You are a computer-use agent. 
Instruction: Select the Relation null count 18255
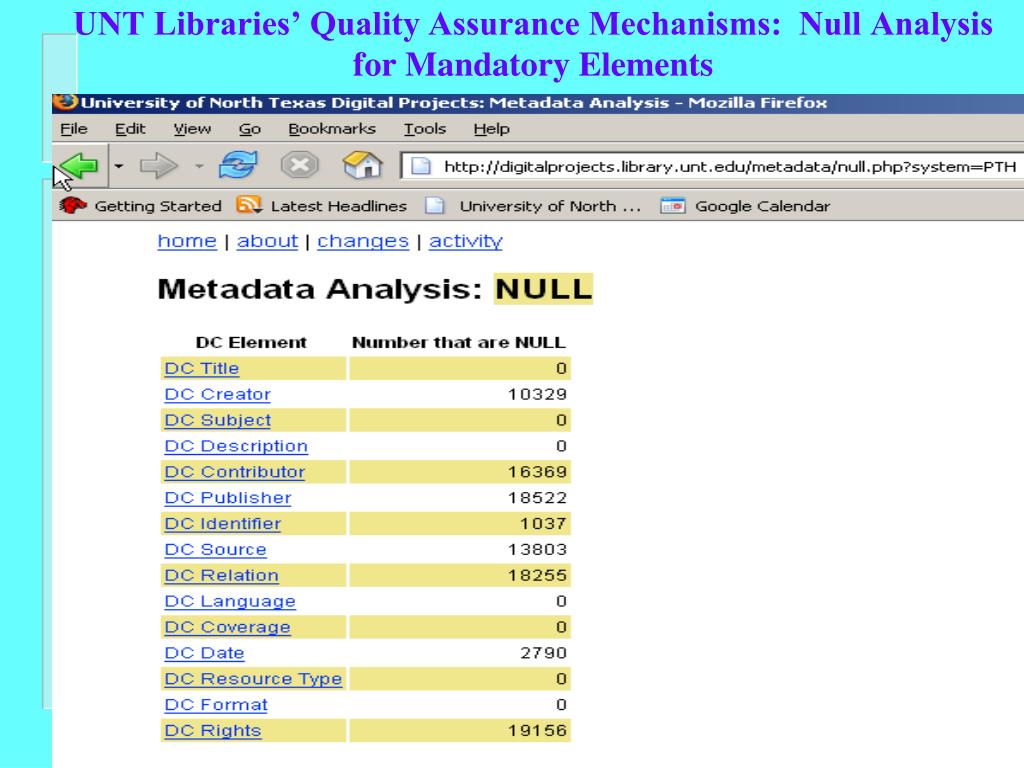point(537,575)
